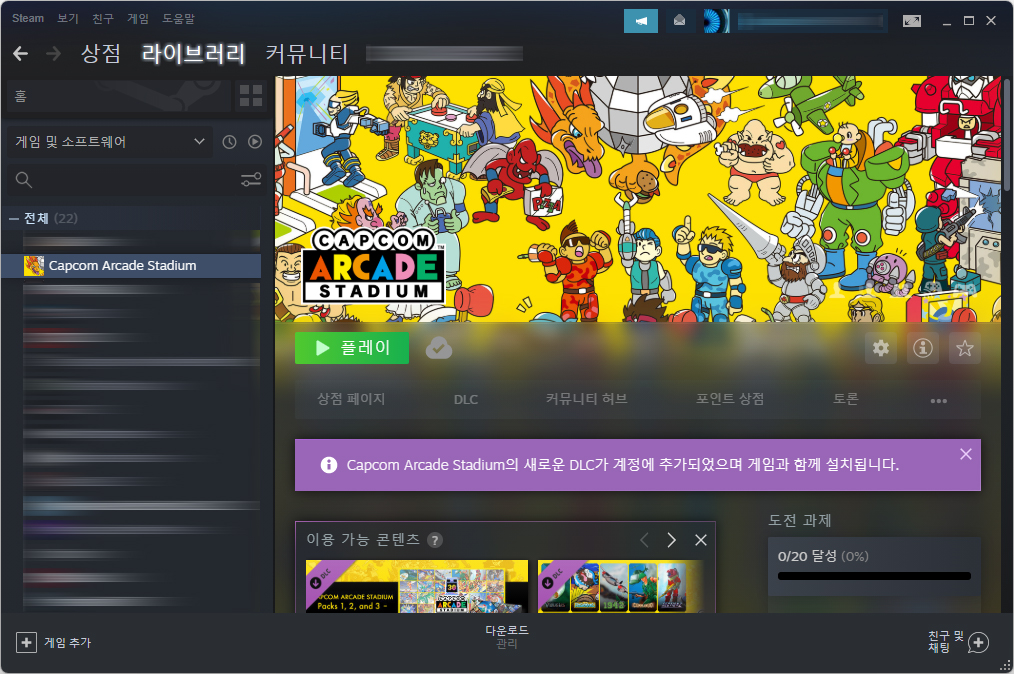Show the game info icon
This screenshot has height=674, width=1014.
[923, 349]
